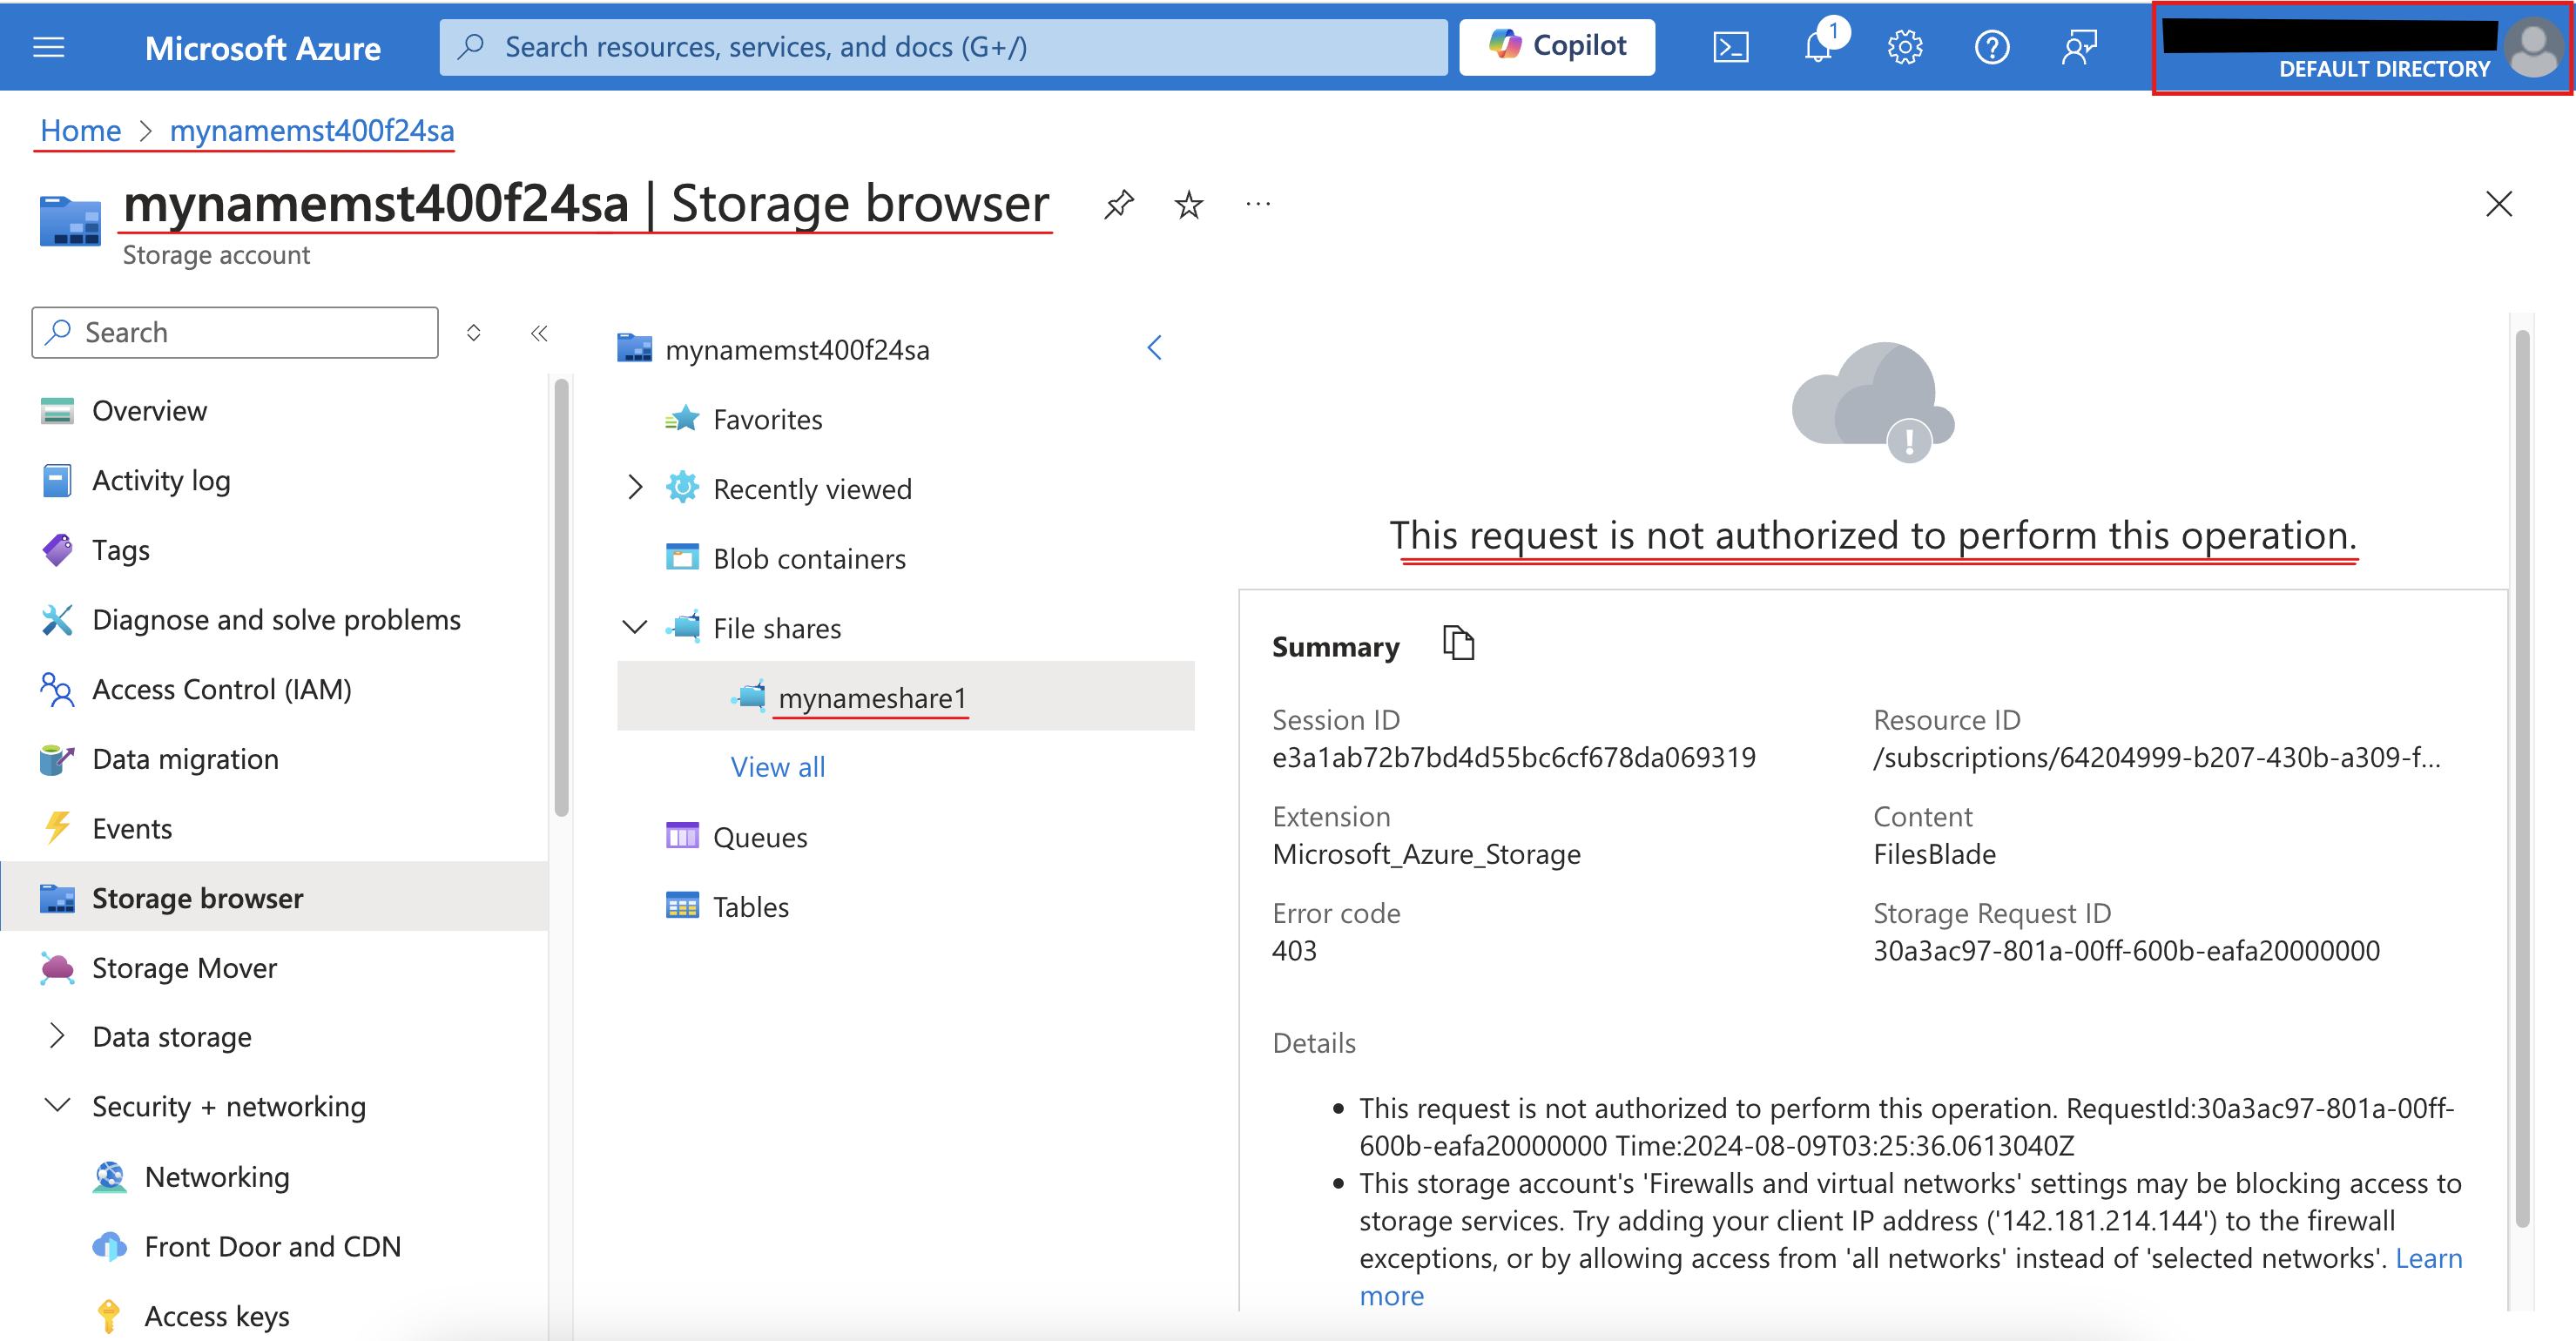Select the mynameshare1 file share
The image size is (2576, 1341).
pyautogui.click(x=905, y=697)
